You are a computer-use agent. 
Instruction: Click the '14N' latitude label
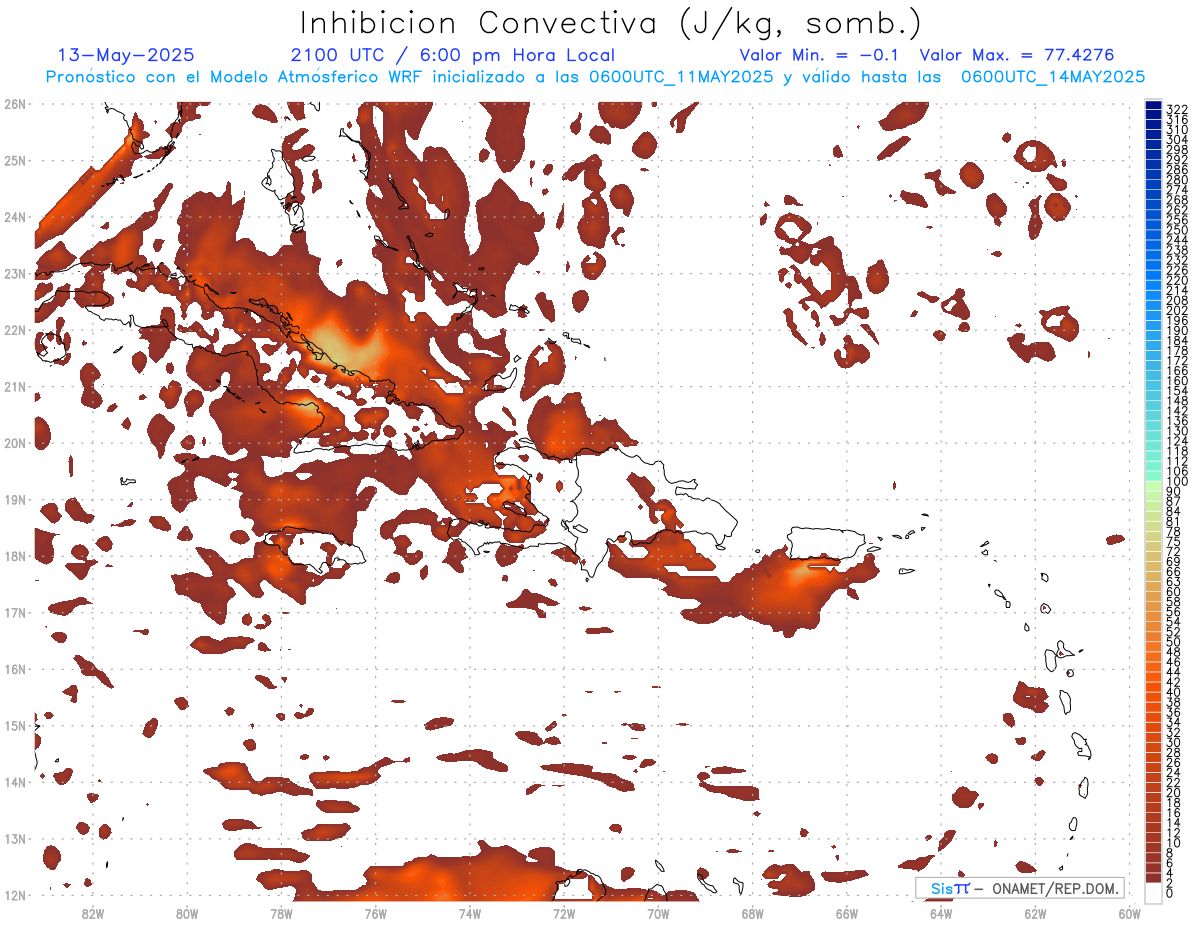pyautogui.click(x=14, y=782)
